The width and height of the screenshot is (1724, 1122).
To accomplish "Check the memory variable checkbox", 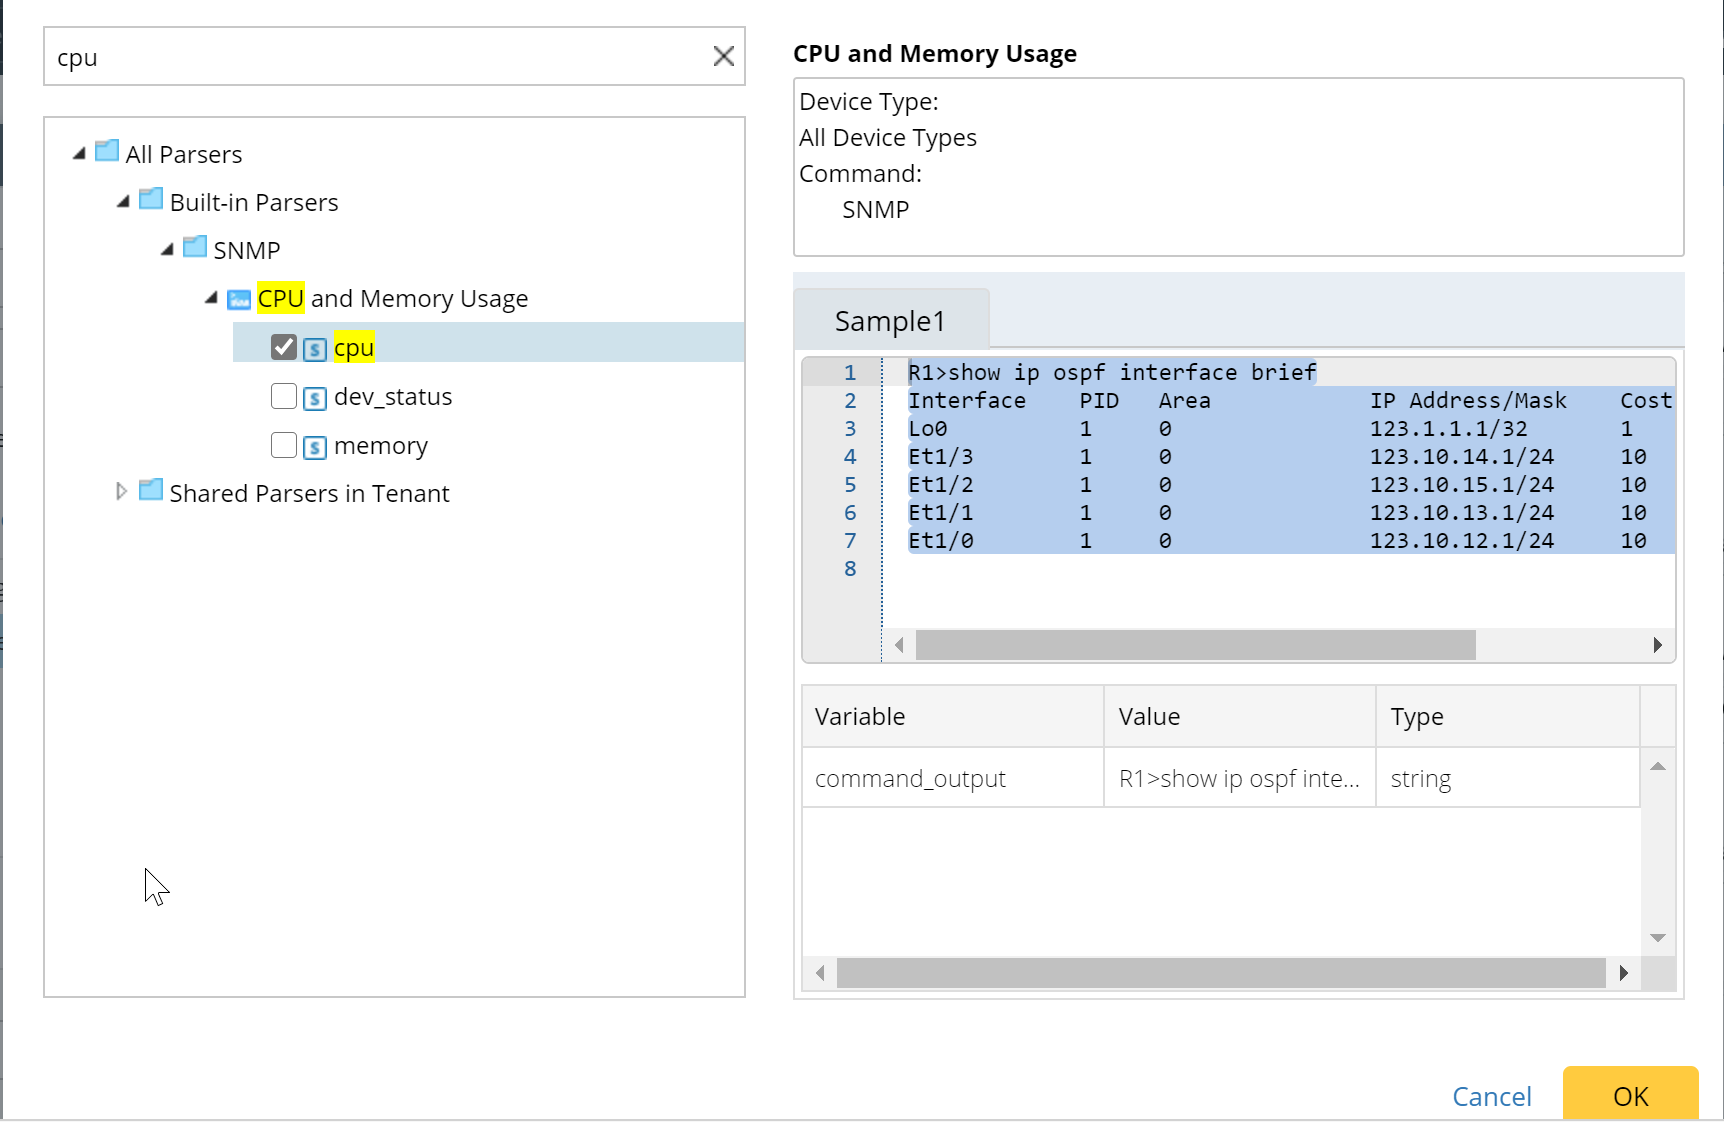I will coord(284,445).
